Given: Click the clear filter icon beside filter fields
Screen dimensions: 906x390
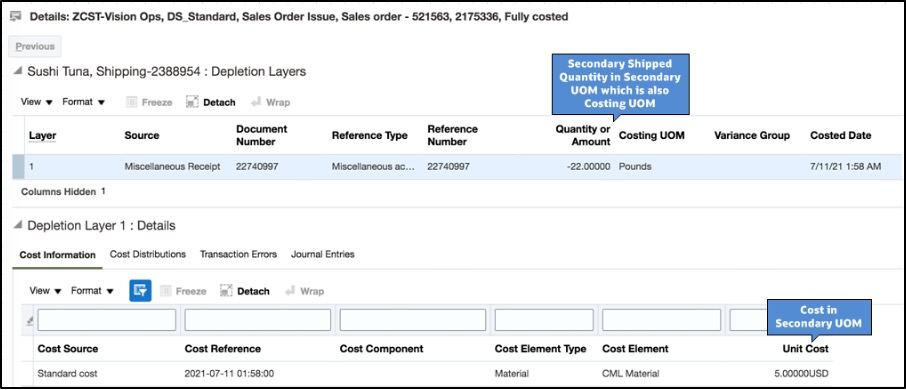Looking at the screenshot, I should point(30,321).
